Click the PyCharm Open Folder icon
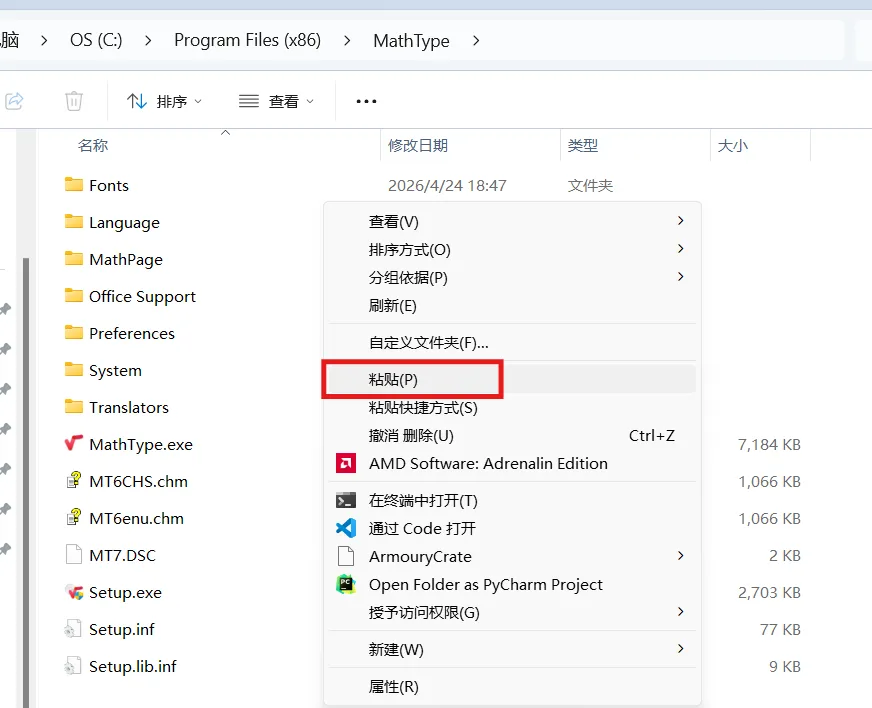This screenshot has height=708, width=872. pos(346,584)
